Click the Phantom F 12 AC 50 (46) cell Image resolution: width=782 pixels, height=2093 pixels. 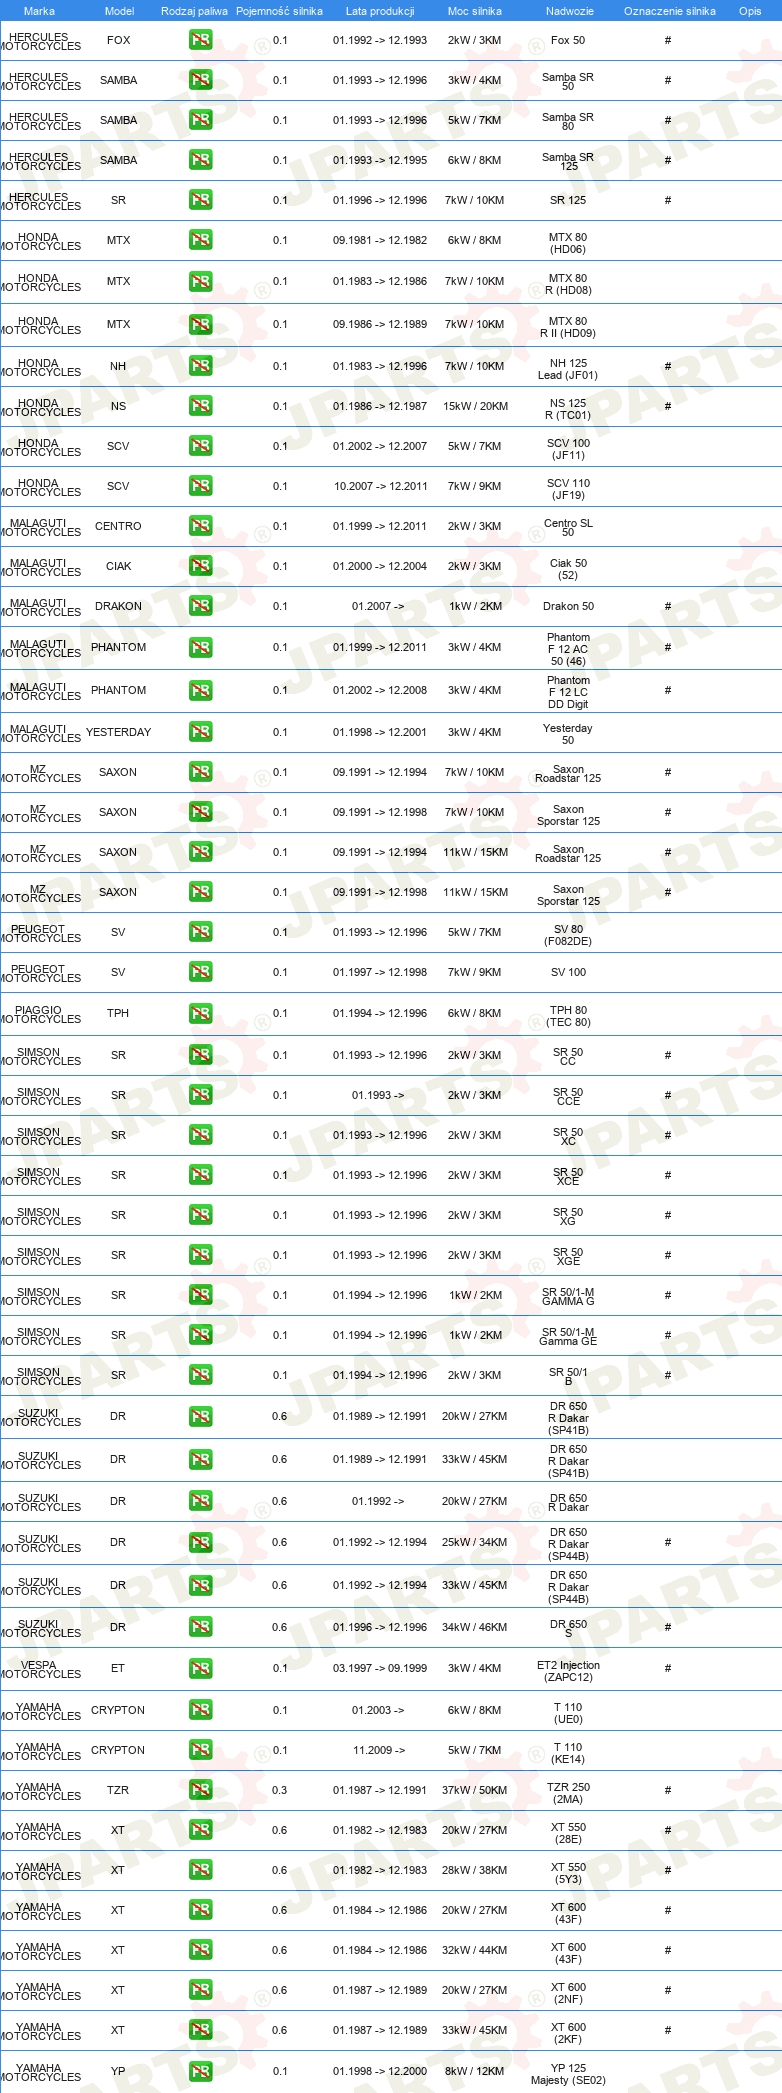pos(568,649)
